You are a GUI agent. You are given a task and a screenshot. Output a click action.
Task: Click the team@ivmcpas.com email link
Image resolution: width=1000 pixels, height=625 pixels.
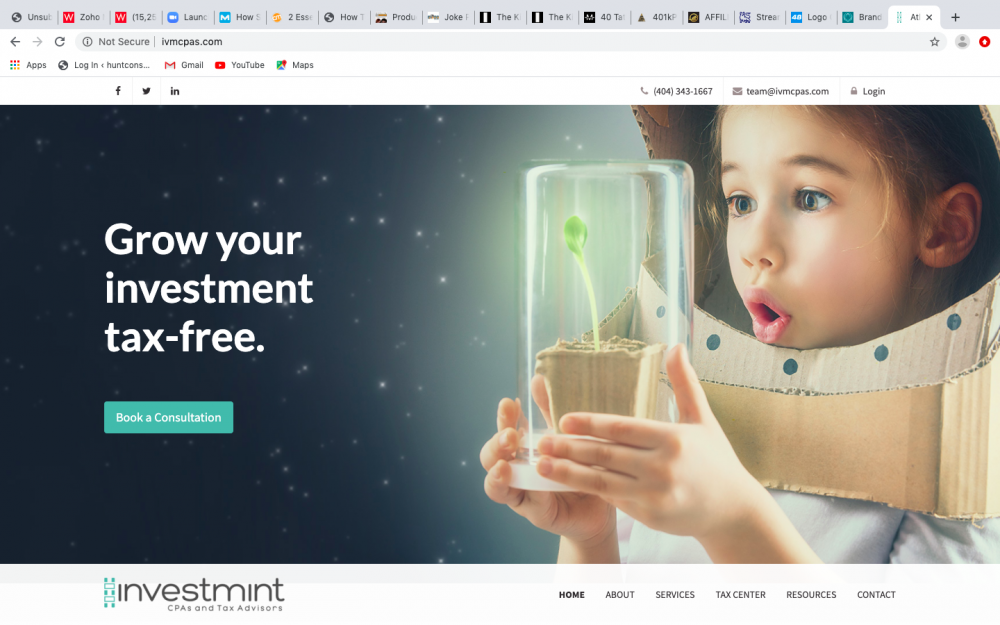[781, 91]
